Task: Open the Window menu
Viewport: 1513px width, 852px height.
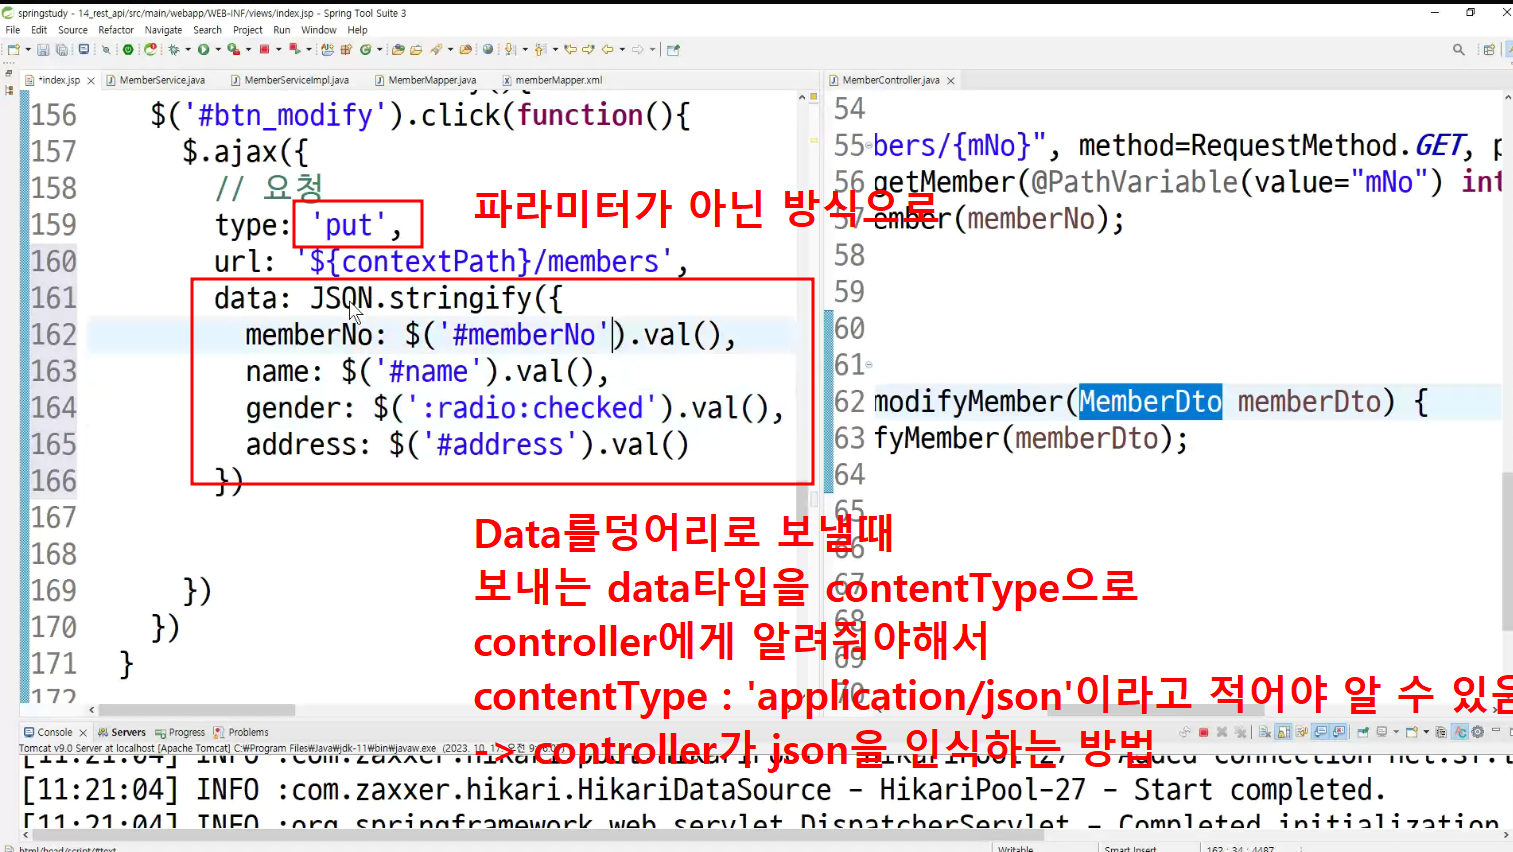Action: [x=319, y=30]
